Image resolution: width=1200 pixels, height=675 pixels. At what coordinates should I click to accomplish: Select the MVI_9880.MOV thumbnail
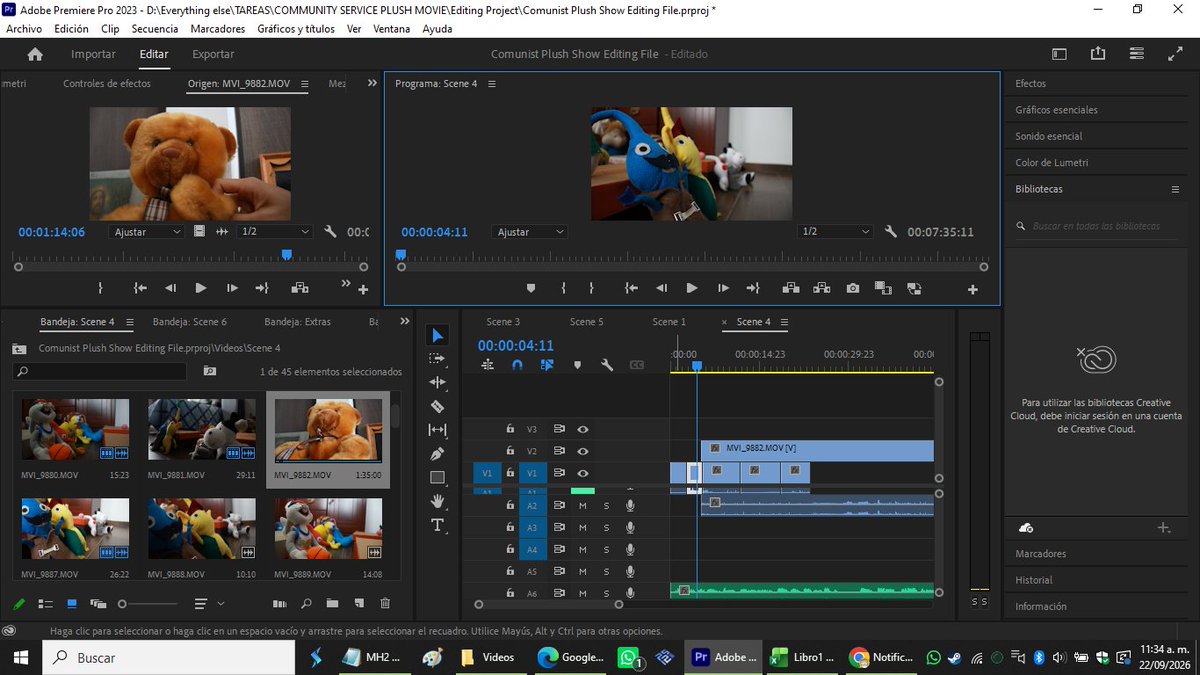pyautogui.click(x=76, y=431)
